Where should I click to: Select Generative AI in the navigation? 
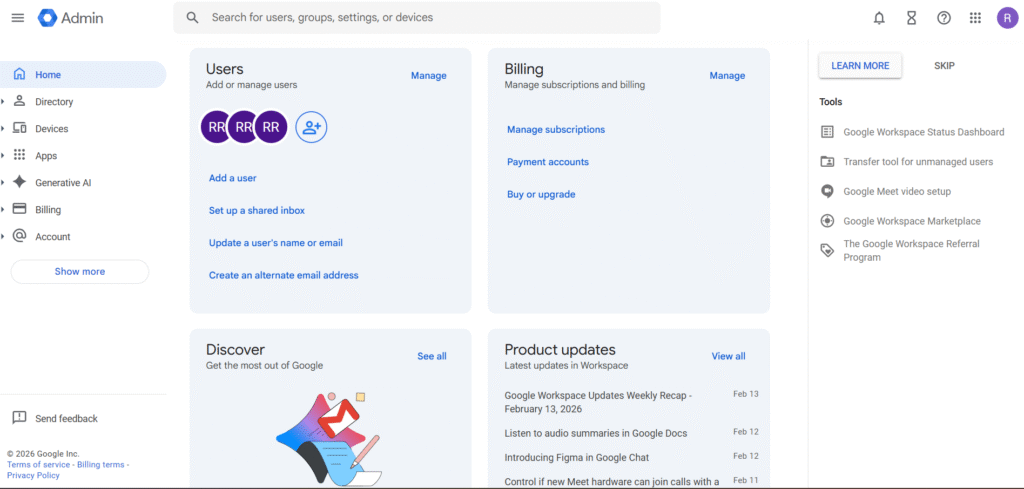tap(63, 183)
